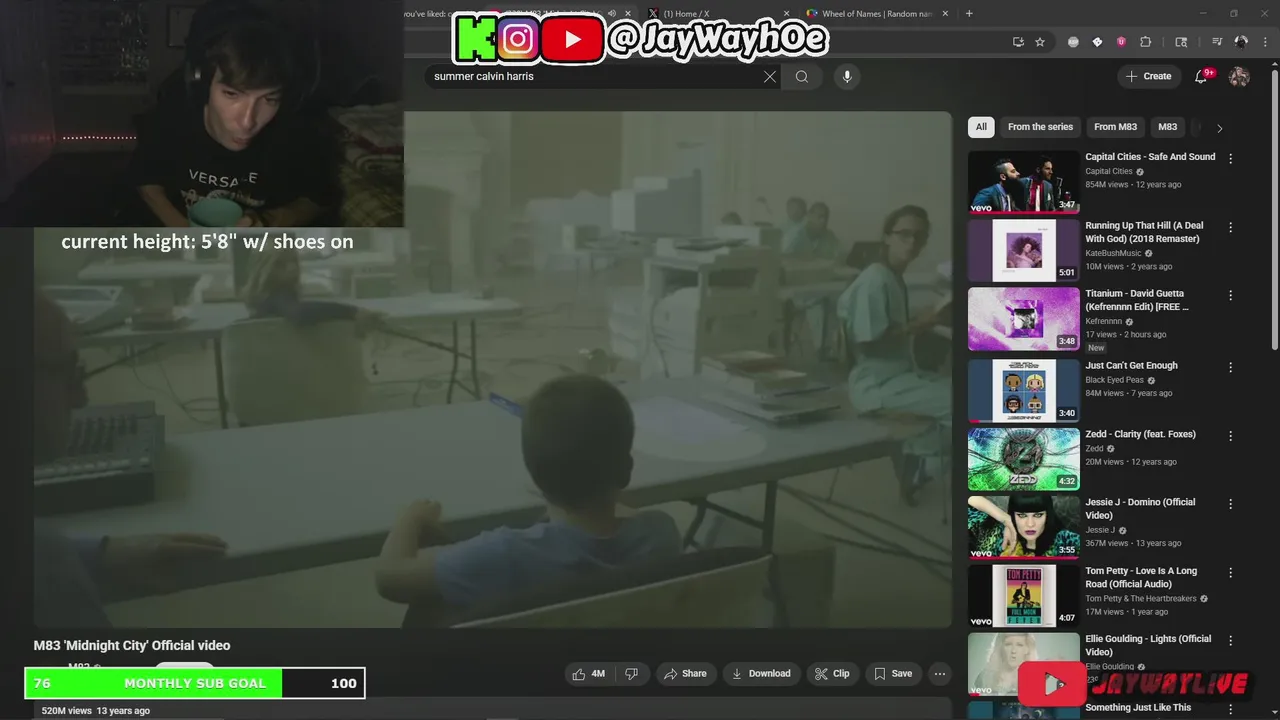Viewport: 1280px width, 720px height.
Task: Select the From the series chip
Action: (x=1040, y=127)
